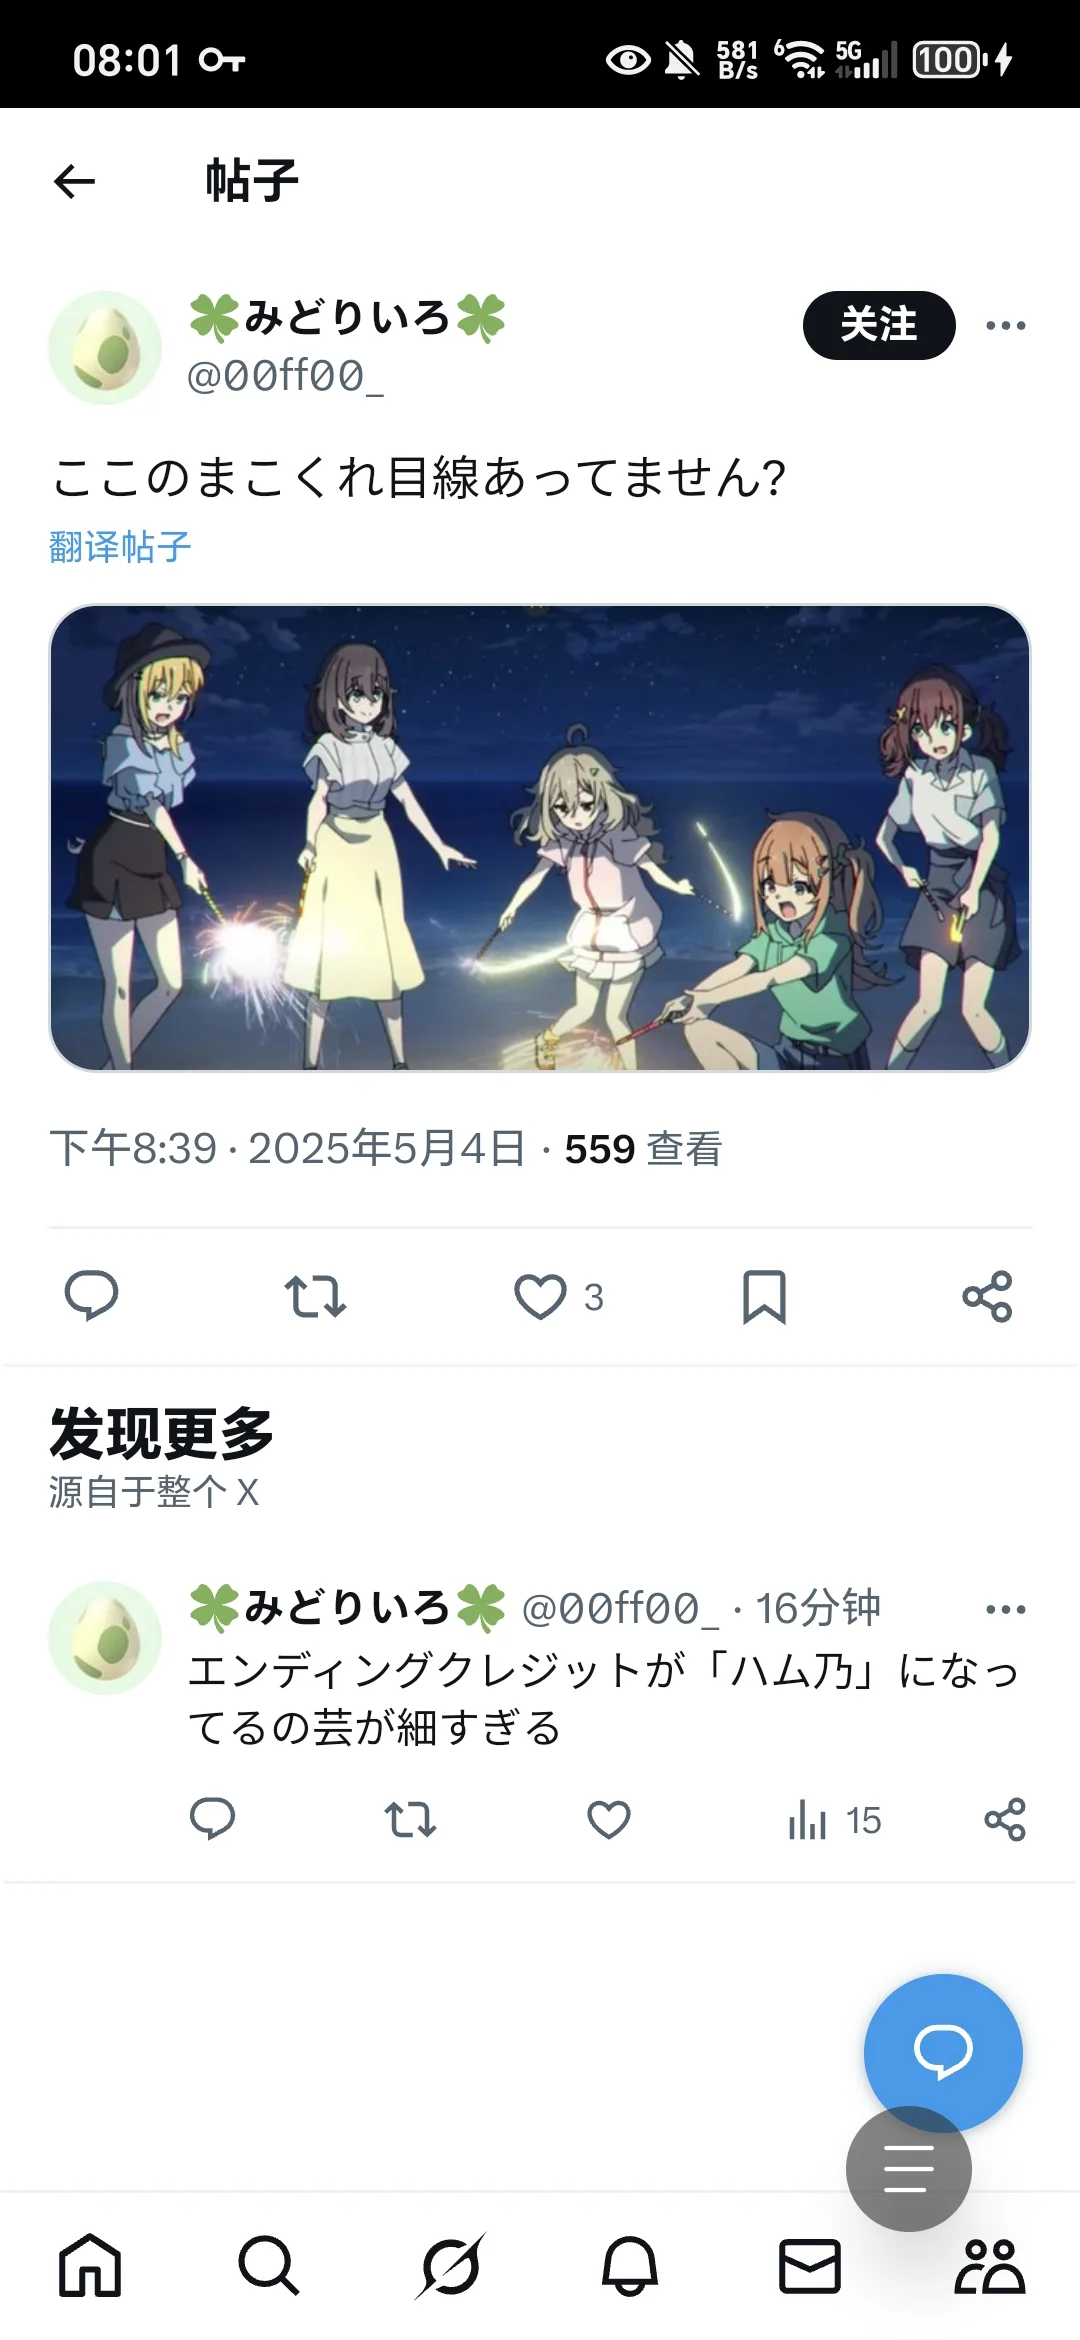1080x2340 pixels.
Task: Share the main post via share icon
Action: (x=987, y=1297)
